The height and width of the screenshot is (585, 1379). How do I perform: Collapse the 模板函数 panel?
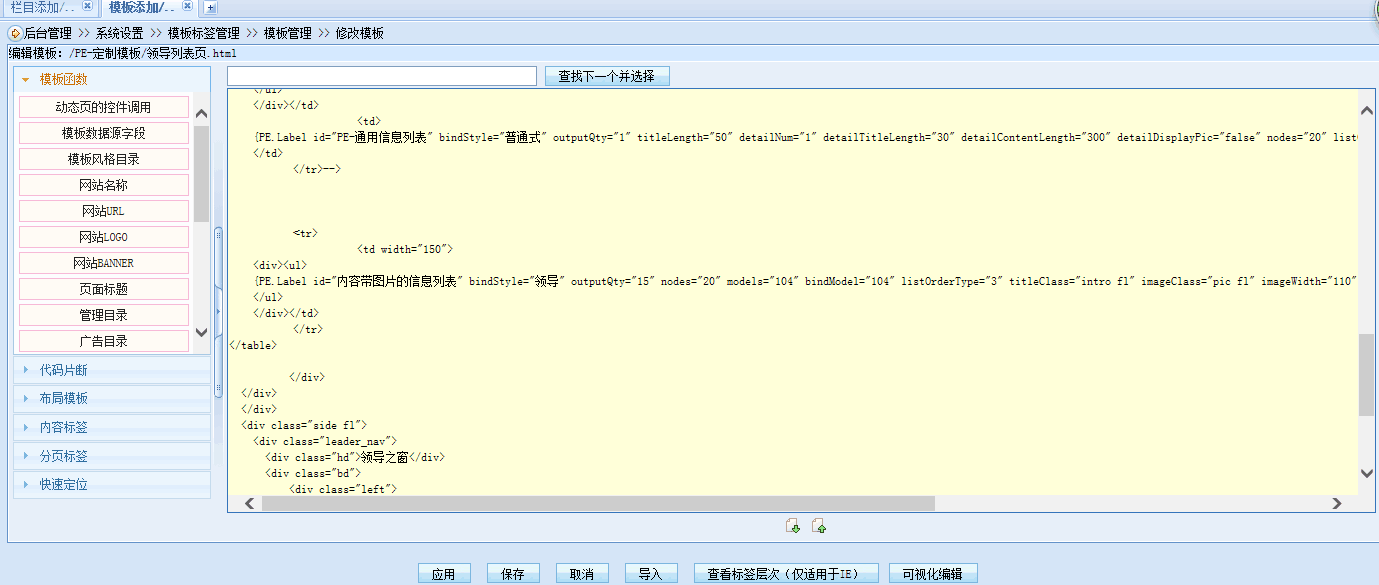pos(27,79)
